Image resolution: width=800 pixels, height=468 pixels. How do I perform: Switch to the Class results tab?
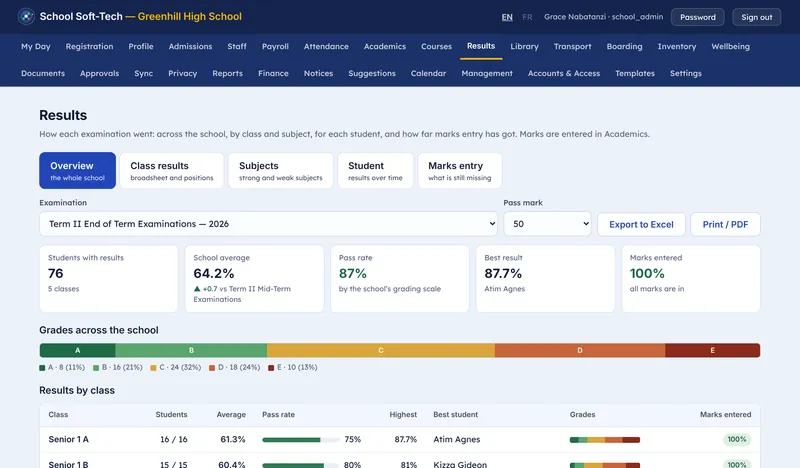171,170
